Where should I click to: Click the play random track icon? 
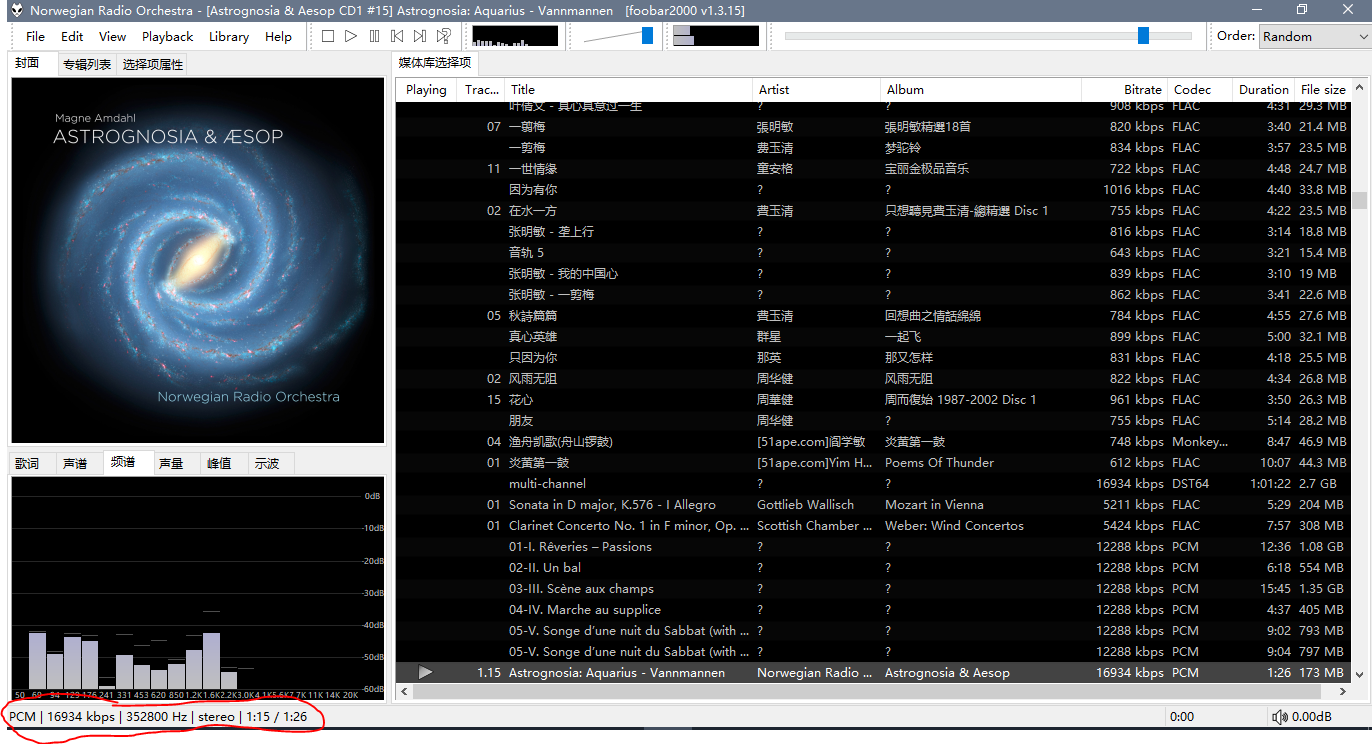click(443, 36)
